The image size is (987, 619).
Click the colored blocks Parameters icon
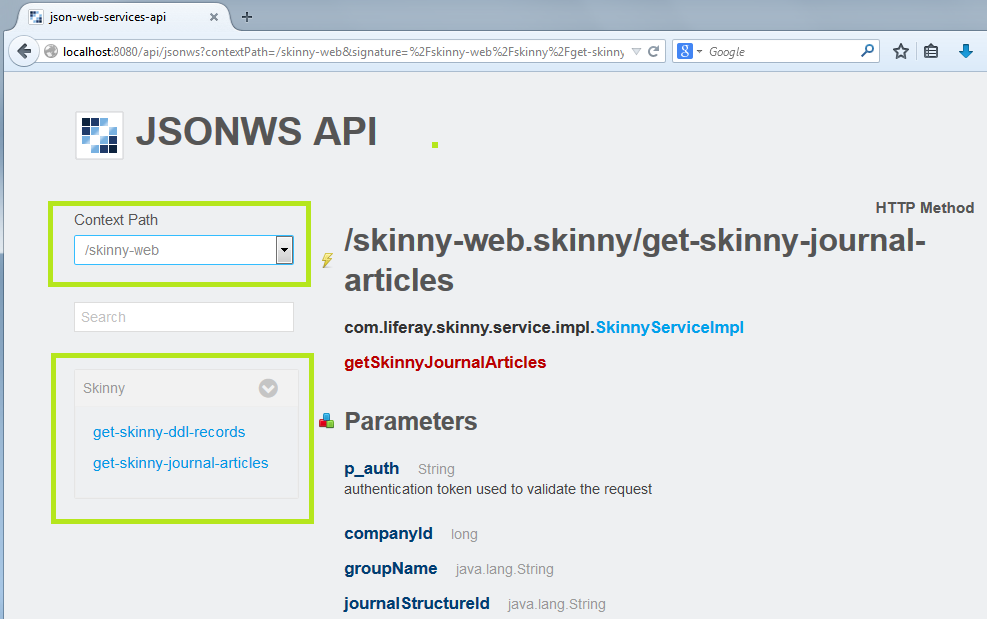[x=326, y=421]
